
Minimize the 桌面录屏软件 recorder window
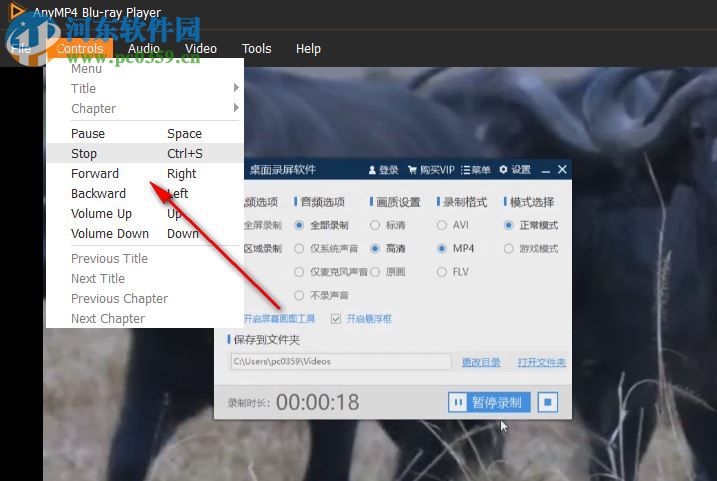coord(546,171)
